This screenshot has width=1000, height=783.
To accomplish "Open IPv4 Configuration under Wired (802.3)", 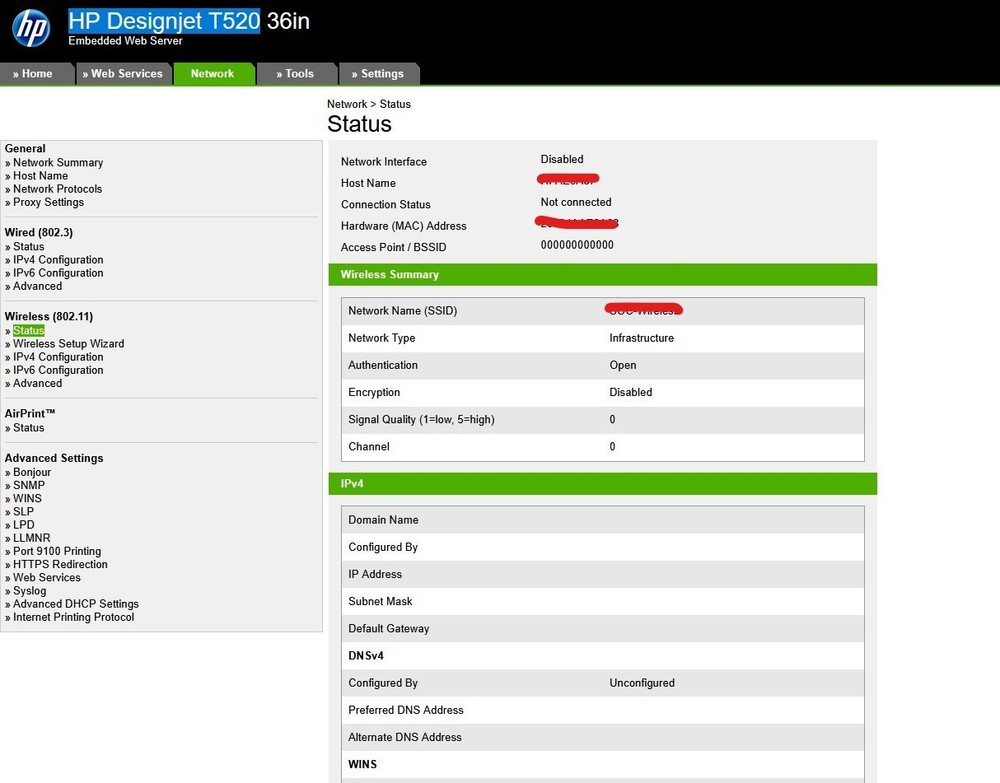I will [58, 260].
